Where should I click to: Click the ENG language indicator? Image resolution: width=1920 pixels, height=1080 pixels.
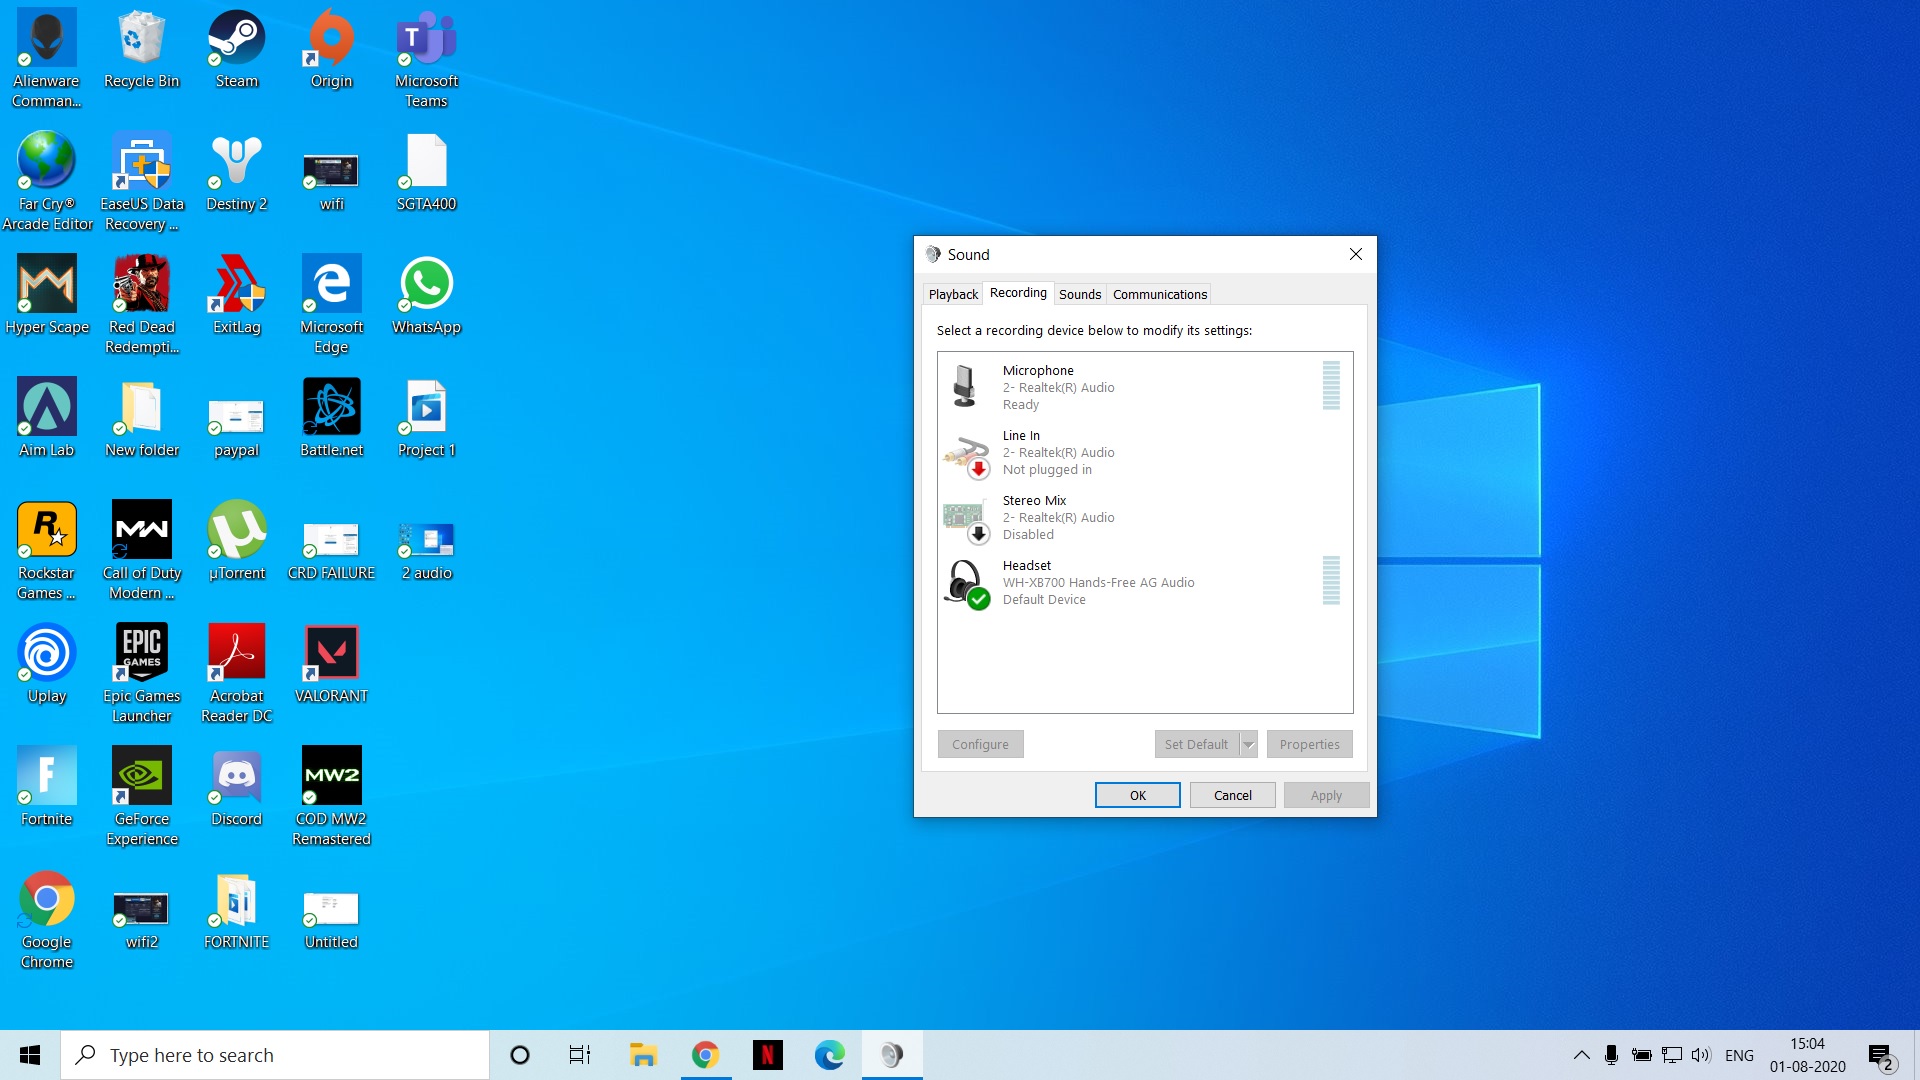click(1739, 1055)
